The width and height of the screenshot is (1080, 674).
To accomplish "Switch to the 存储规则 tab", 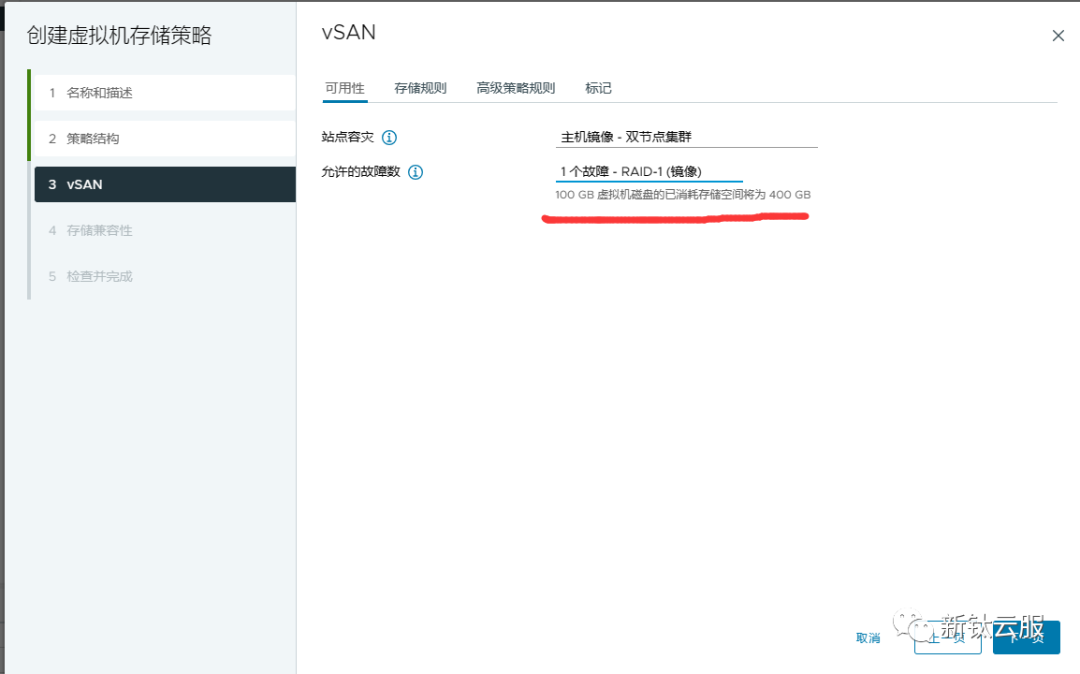I will 420,88.
